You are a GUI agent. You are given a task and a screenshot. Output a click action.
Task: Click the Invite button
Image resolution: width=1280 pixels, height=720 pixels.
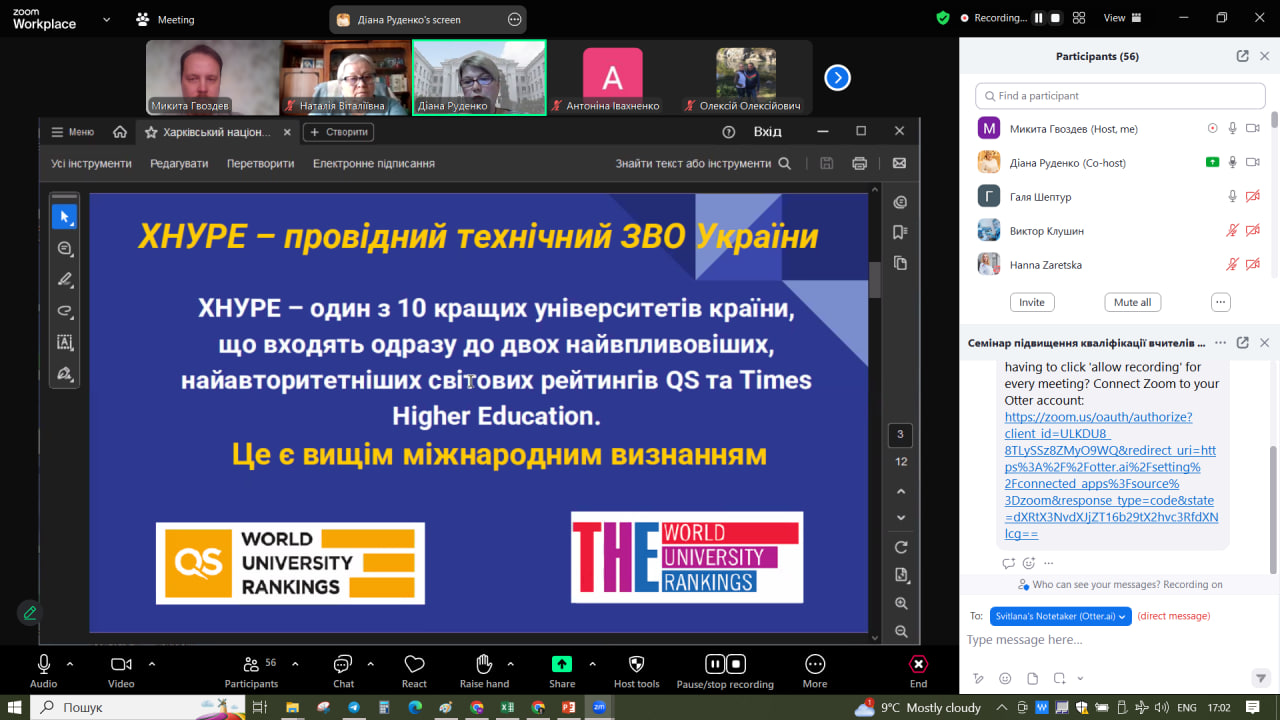(1032, 302)
